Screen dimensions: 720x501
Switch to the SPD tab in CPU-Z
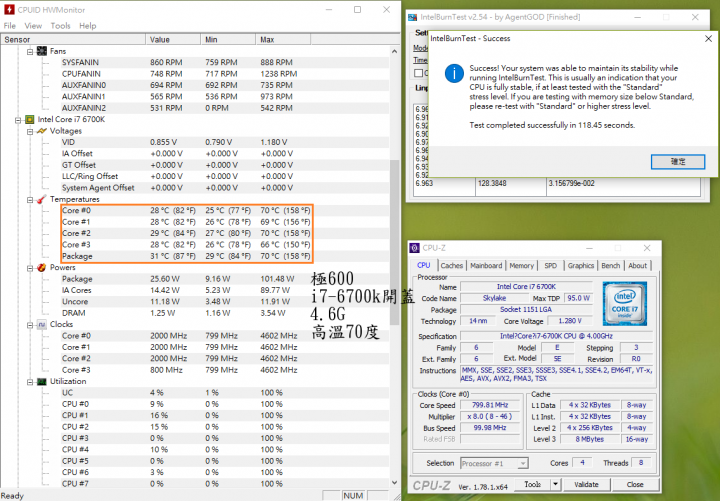(551, 265)
